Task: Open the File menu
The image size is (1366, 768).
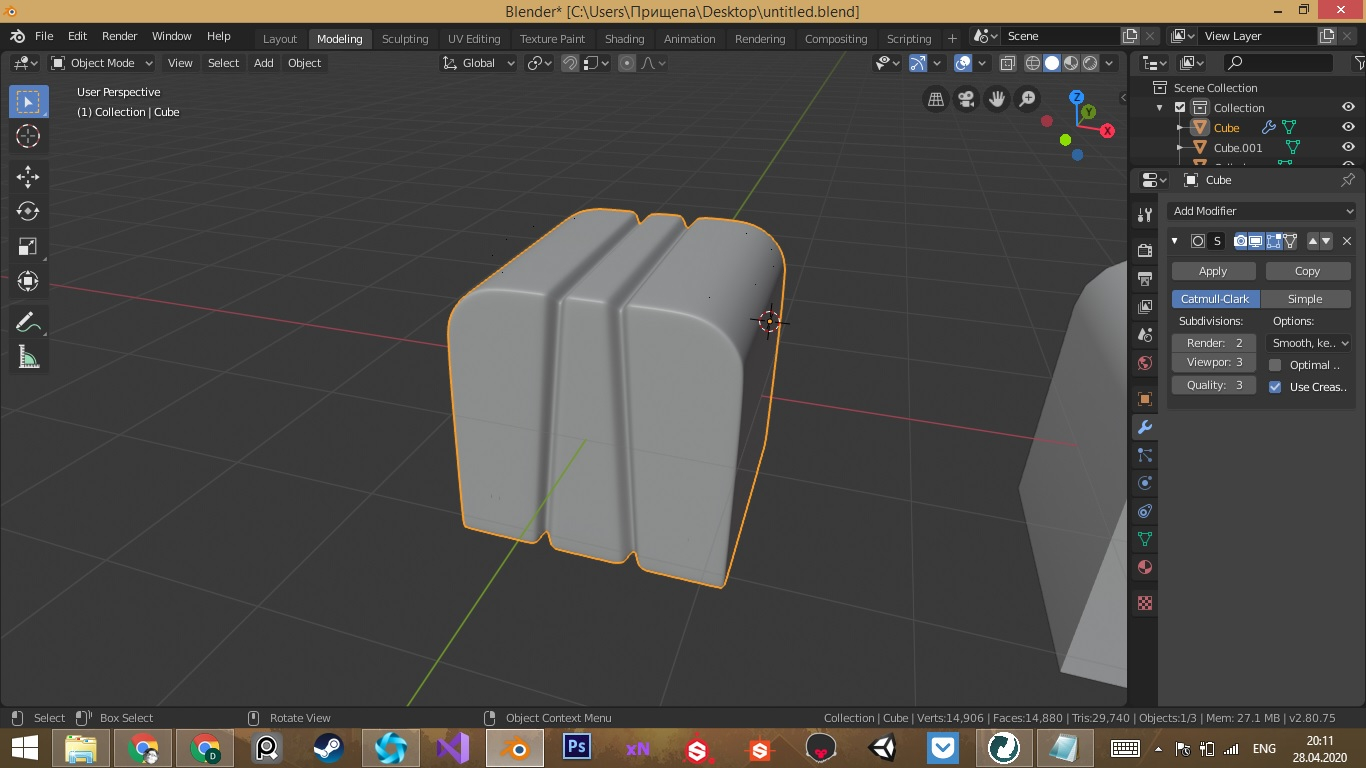Action: pos(44,36)
